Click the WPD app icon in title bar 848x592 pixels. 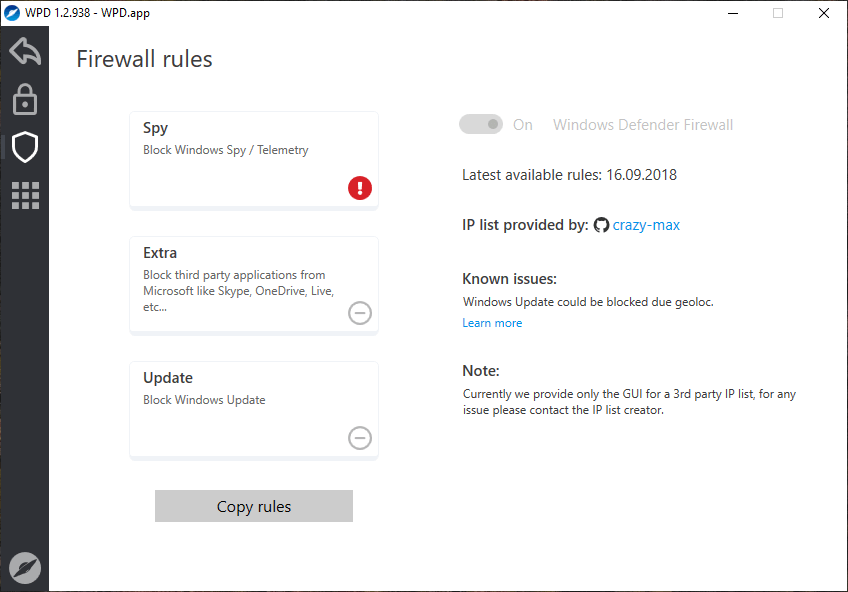pos(12,13)
